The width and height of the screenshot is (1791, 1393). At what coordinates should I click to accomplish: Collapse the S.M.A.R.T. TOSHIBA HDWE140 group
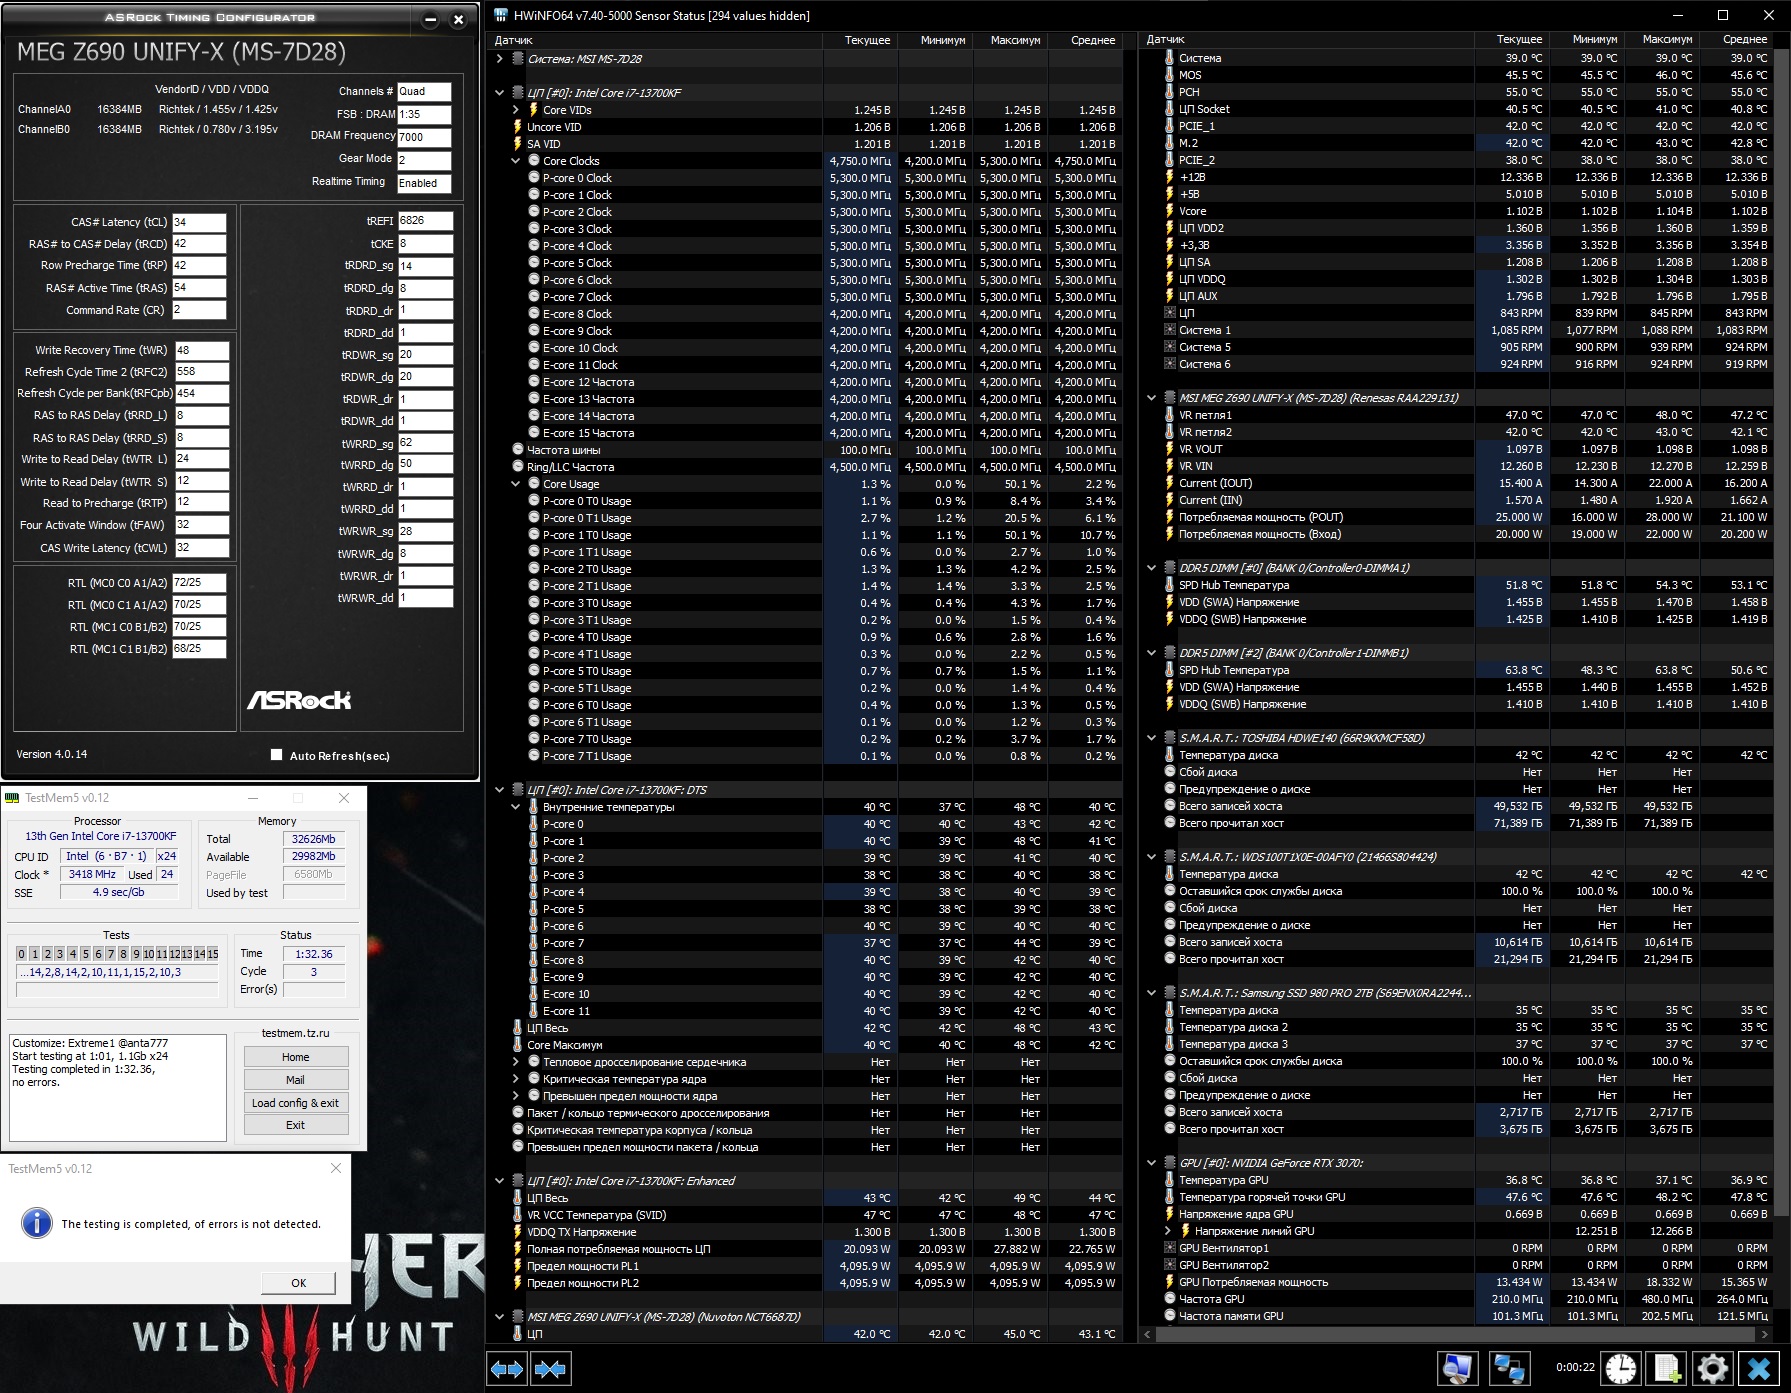[x=1151, y=738]
